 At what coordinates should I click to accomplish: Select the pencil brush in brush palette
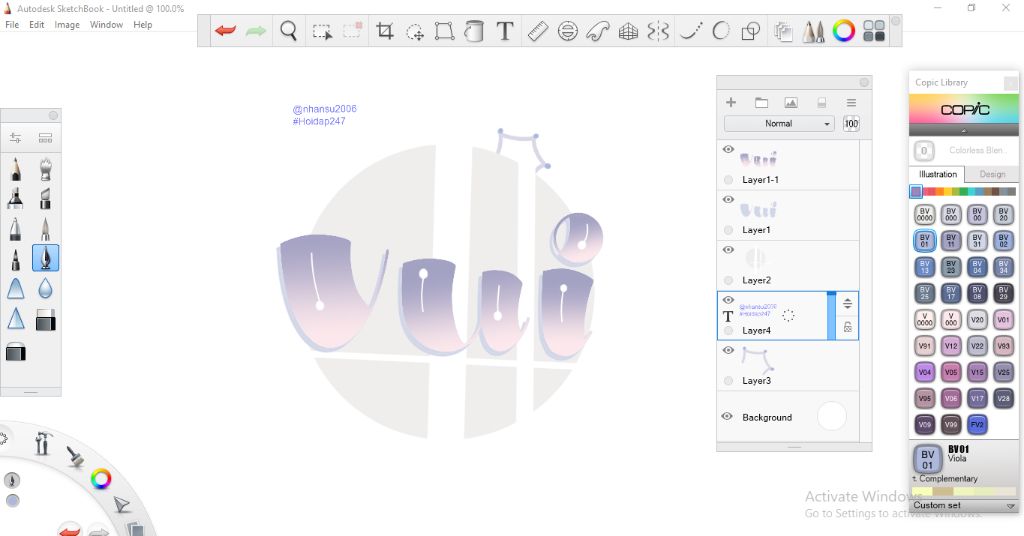point(16,169)
